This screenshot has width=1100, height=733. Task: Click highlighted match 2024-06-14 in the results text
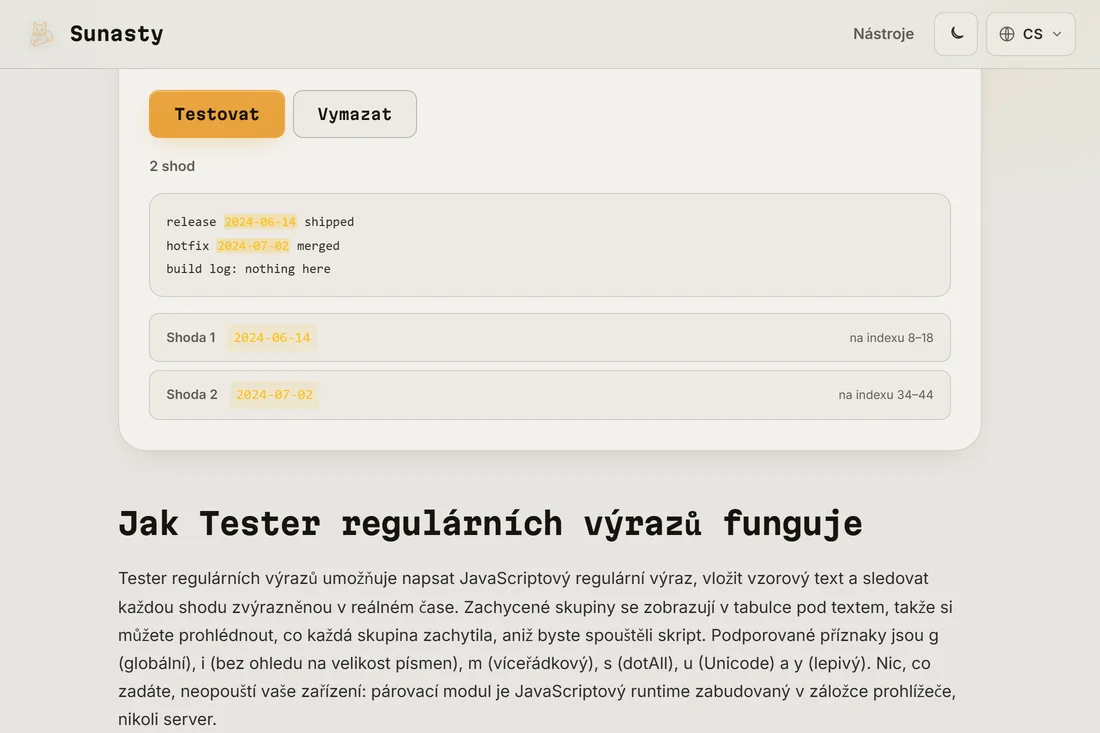pos(260,222)
